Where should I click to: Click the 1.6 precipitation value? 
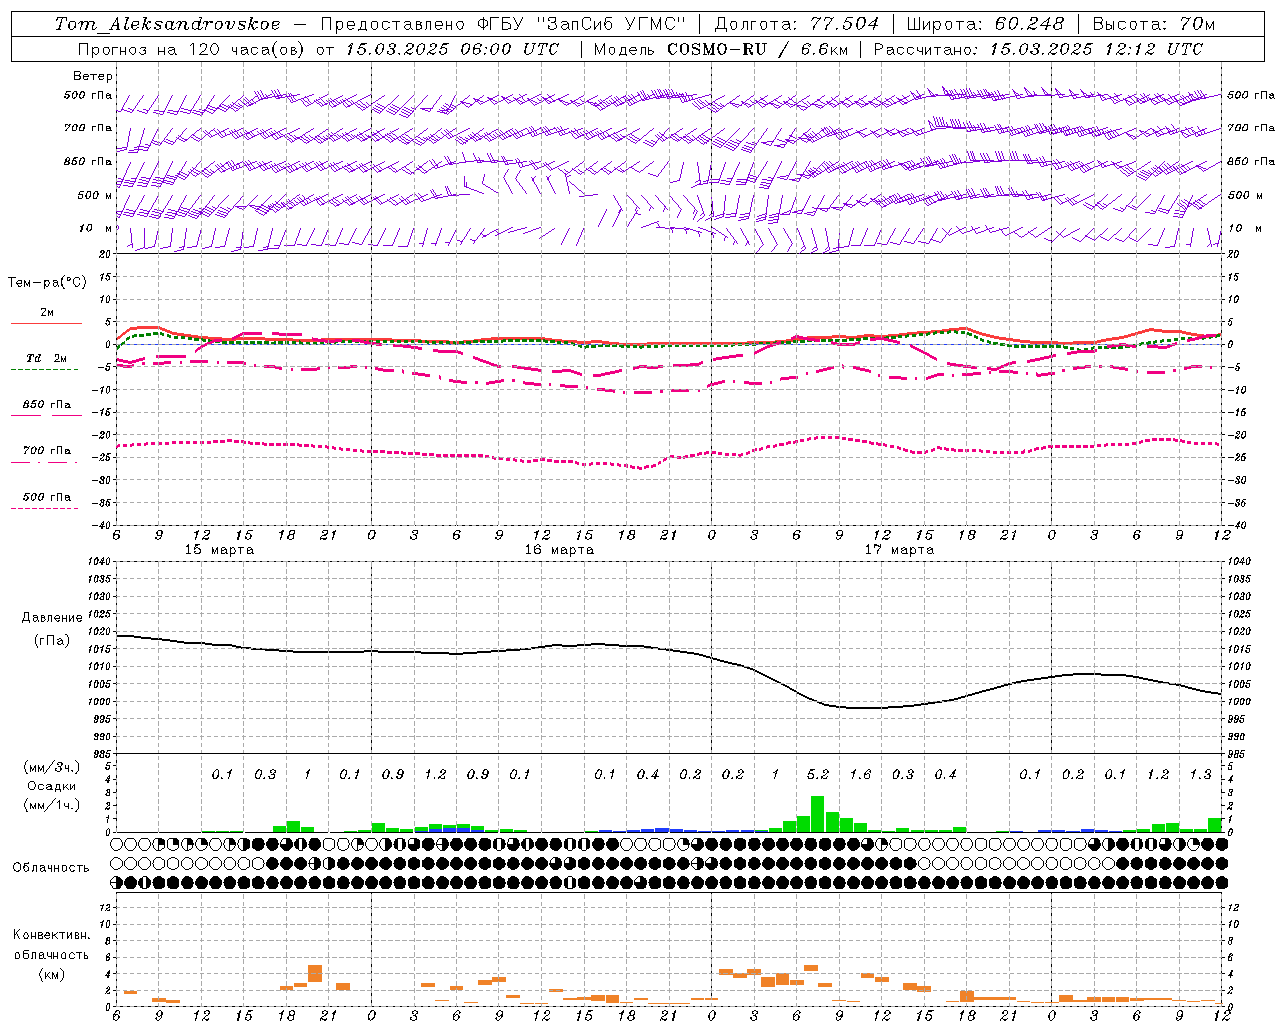click(860, 774)
